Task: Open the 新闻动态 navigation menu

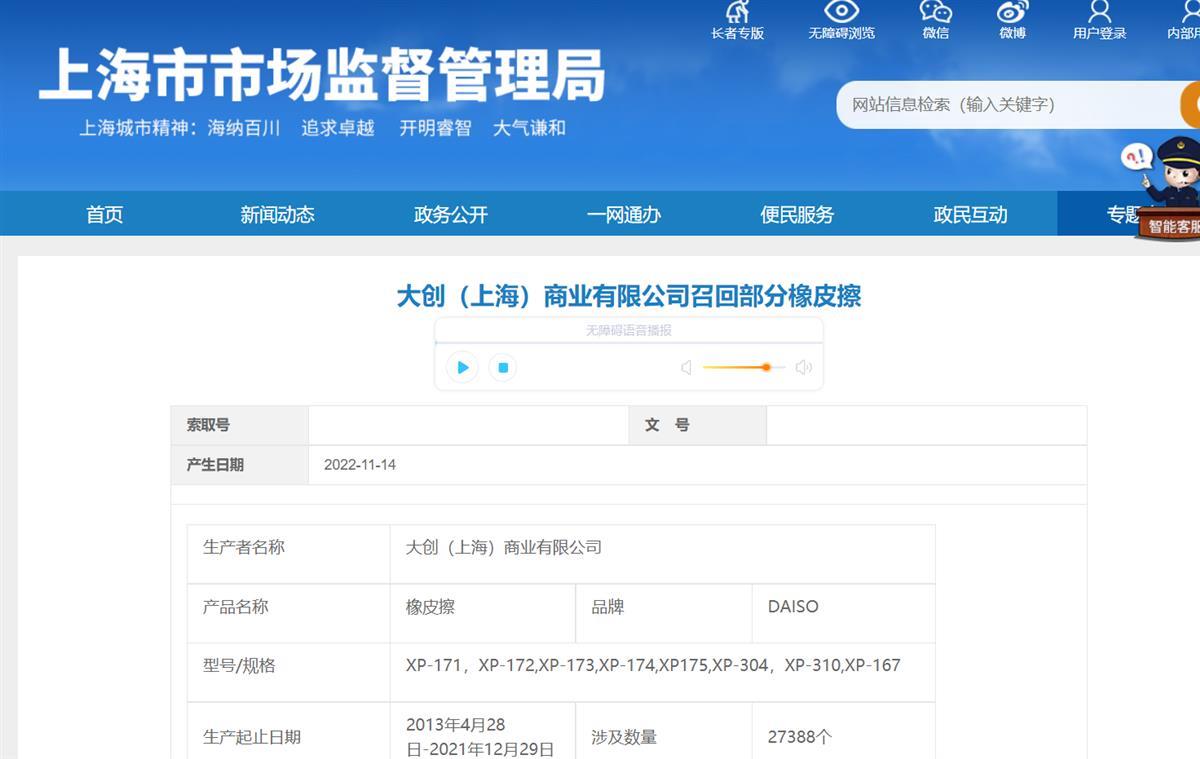Action: point(277,215)
